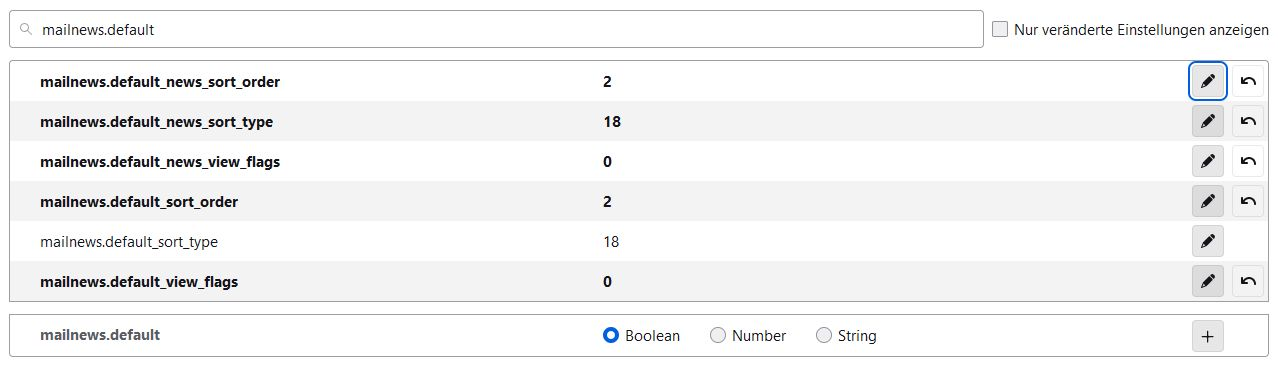
Task: Edit mailnews.default_news_view_flags with pencil icon
Action: tap(1208, 161)
